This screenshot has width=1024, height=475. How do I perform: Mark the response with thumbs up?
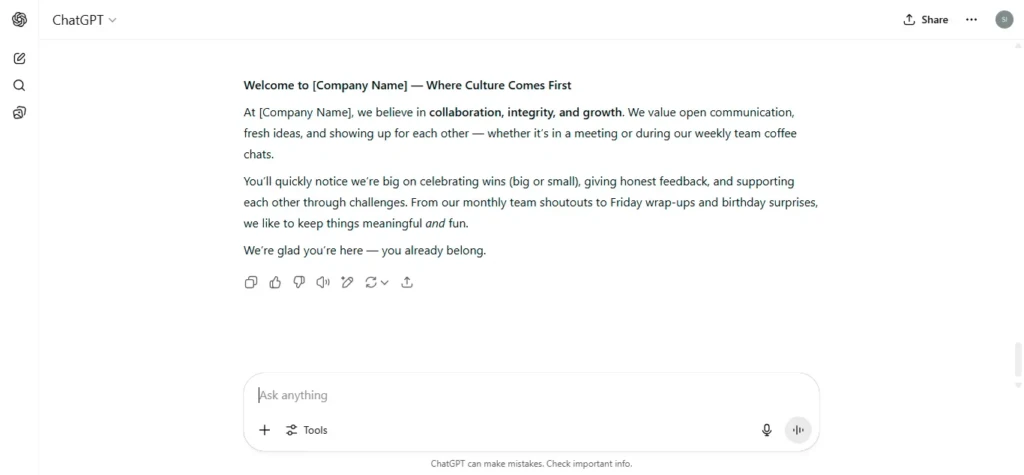coord(275,282)
